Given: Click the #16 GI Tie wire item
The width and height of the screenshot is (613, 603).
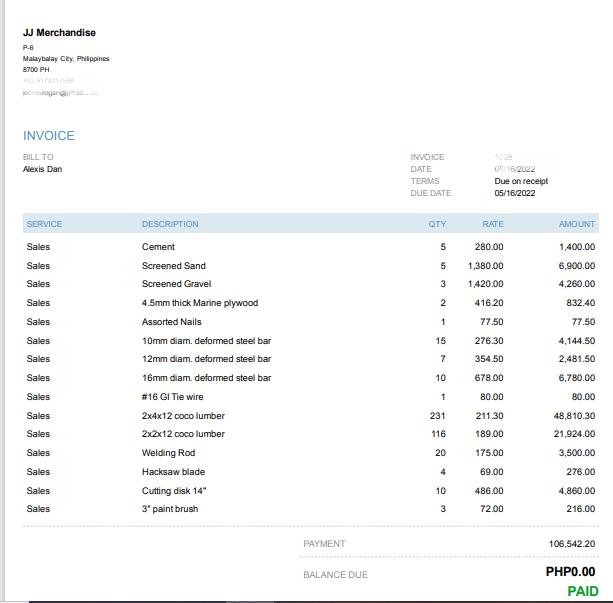Looking at the screenshot, I should coord(172,397).
